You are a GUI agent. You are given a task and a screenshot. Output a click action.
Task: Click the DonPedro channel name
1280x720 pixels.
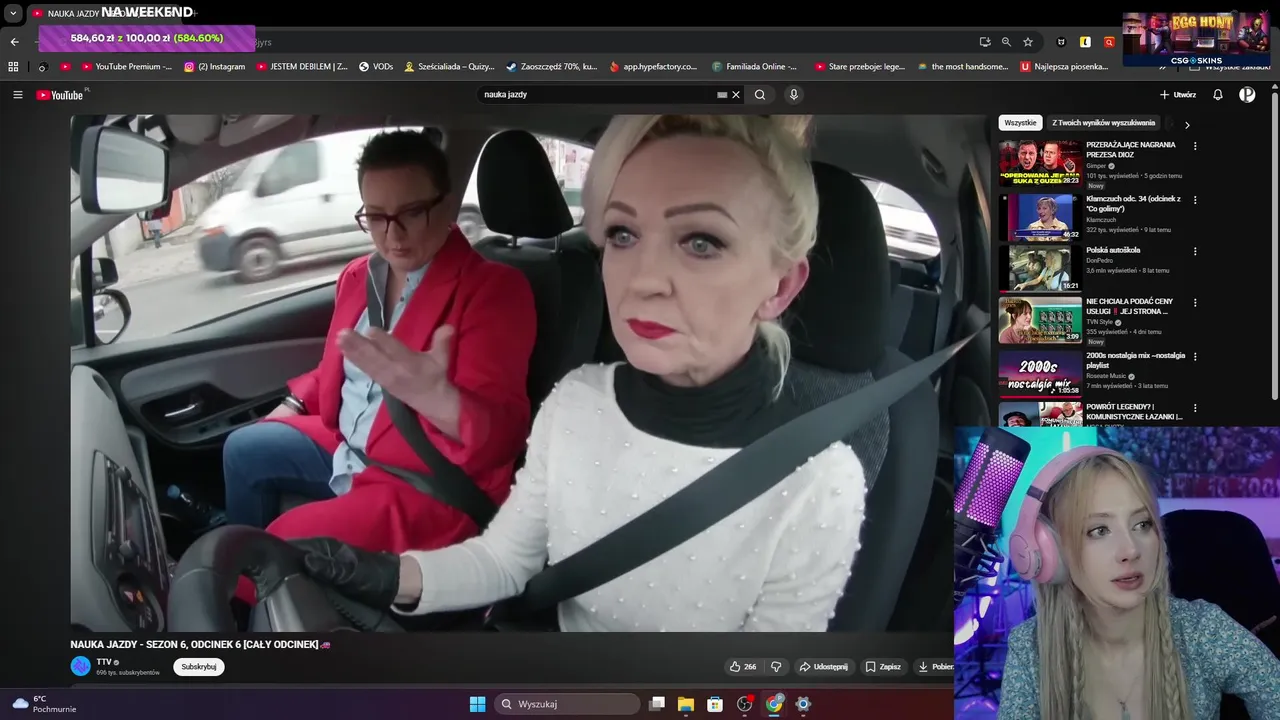(1099, 261)
